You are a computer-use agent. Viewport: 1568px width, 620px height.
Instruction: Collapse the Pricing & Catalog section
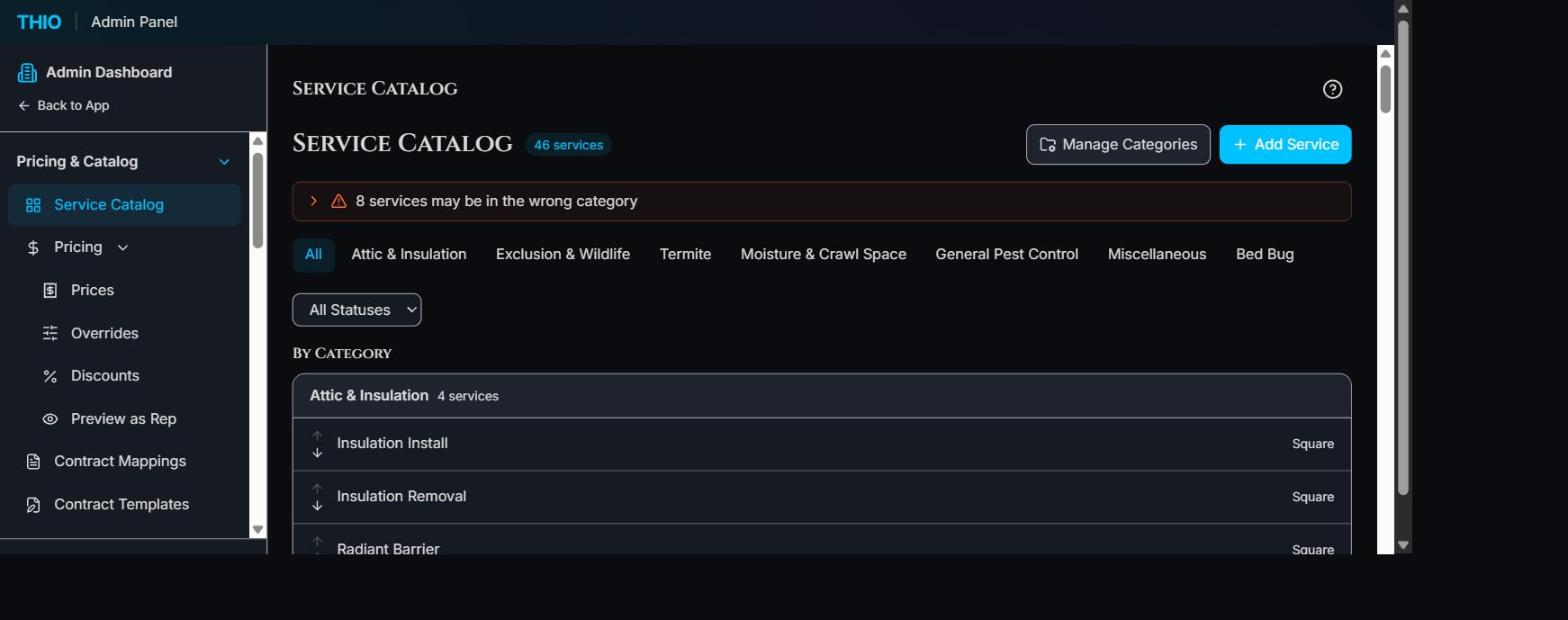(224, 162)
